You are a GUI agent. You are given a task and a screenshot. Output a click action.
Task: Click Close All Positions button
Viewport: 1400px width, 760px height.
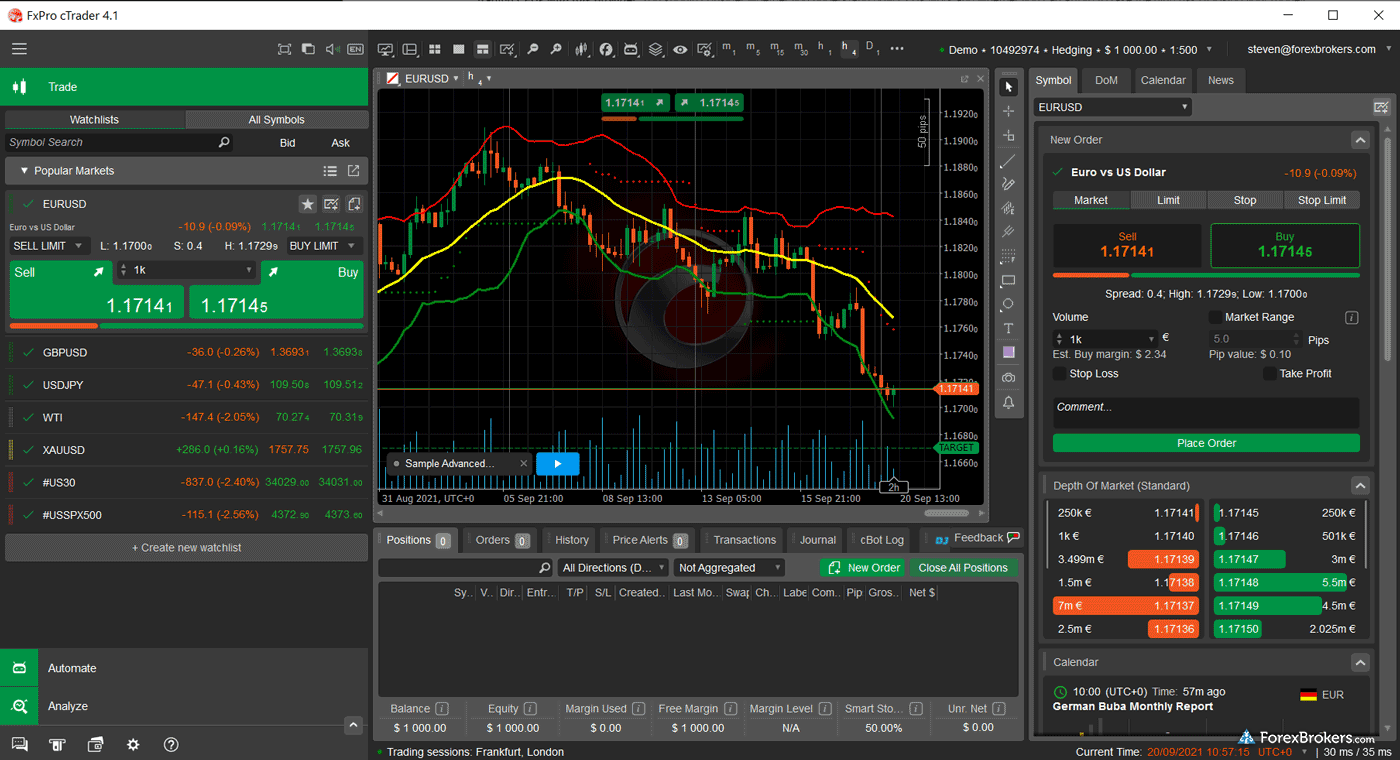tap(962, 568)
